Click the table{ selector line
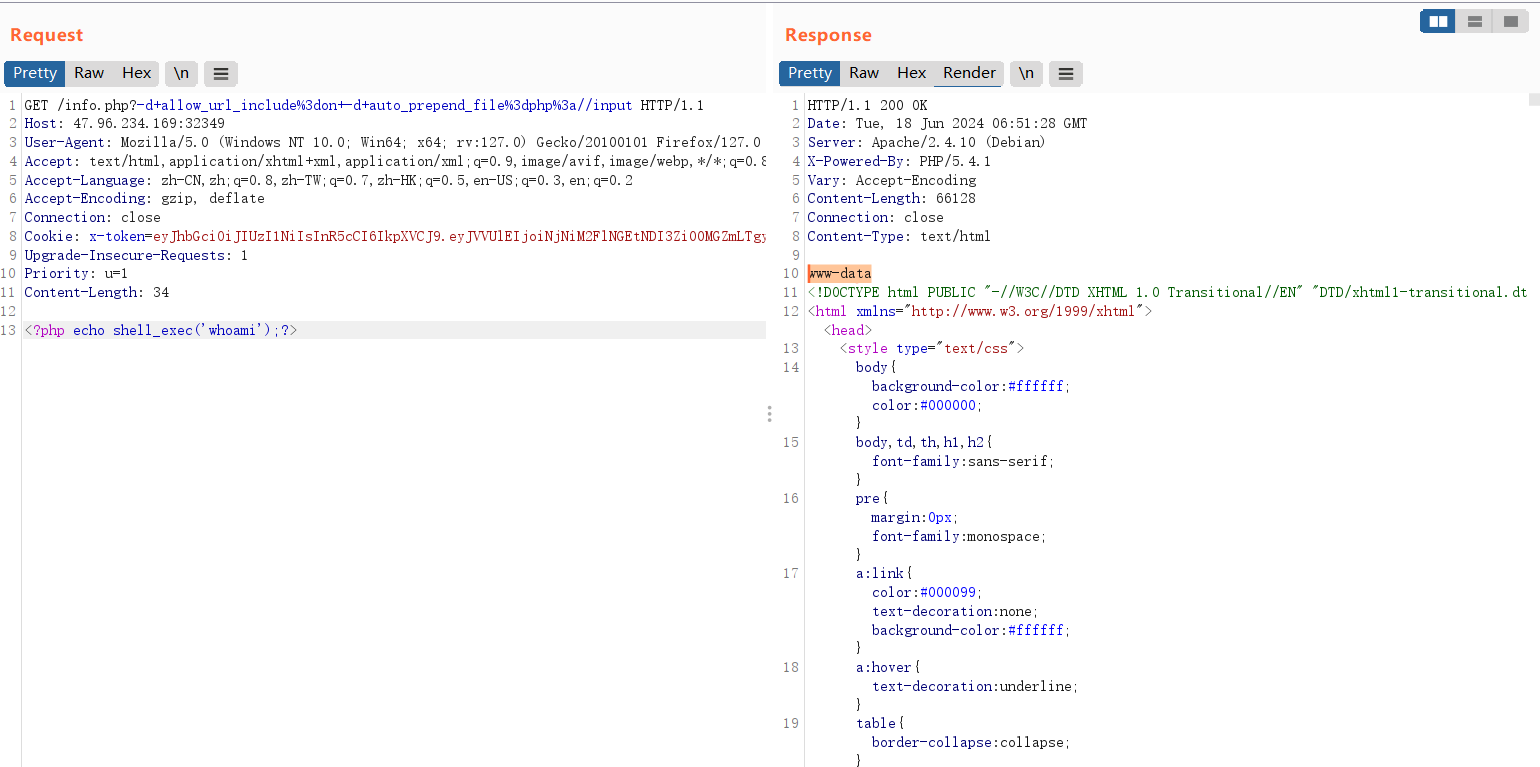 click(879, 724)
